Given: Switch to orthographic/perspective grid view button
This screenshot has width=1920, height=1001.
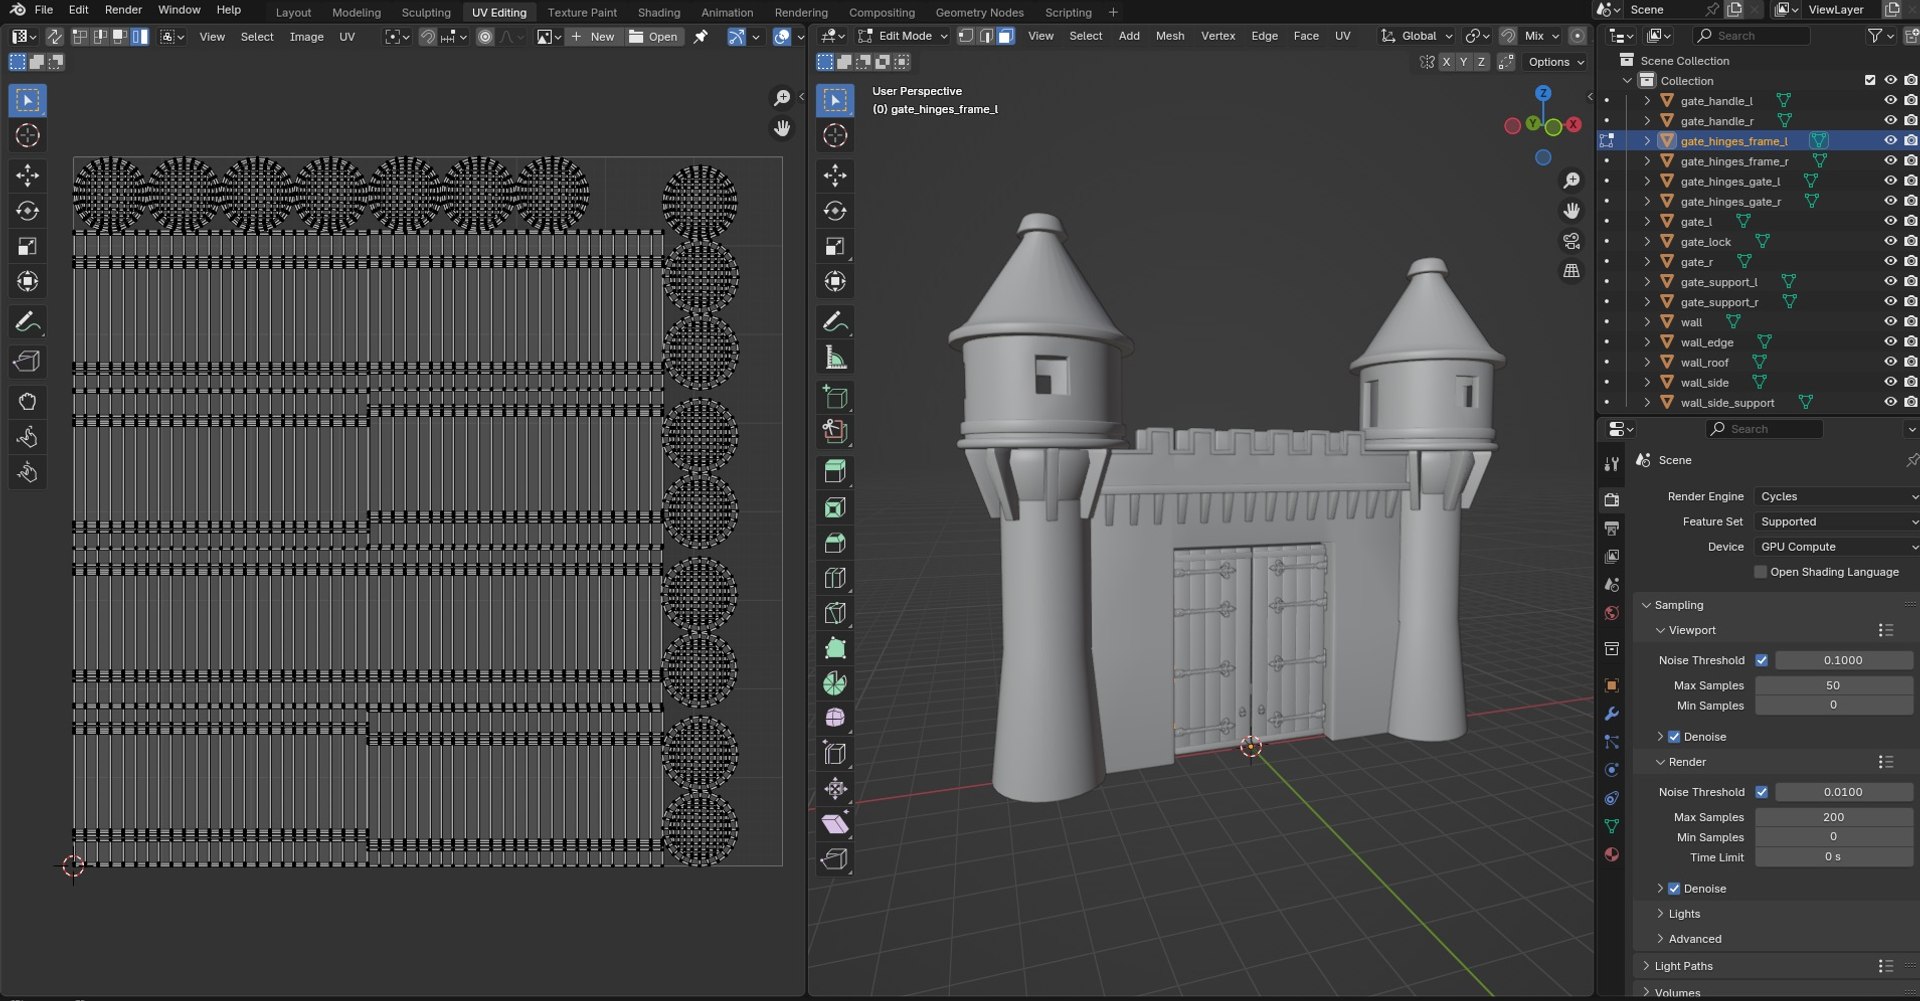Looking at the screenshot, I should click(x=1572, y=271).
